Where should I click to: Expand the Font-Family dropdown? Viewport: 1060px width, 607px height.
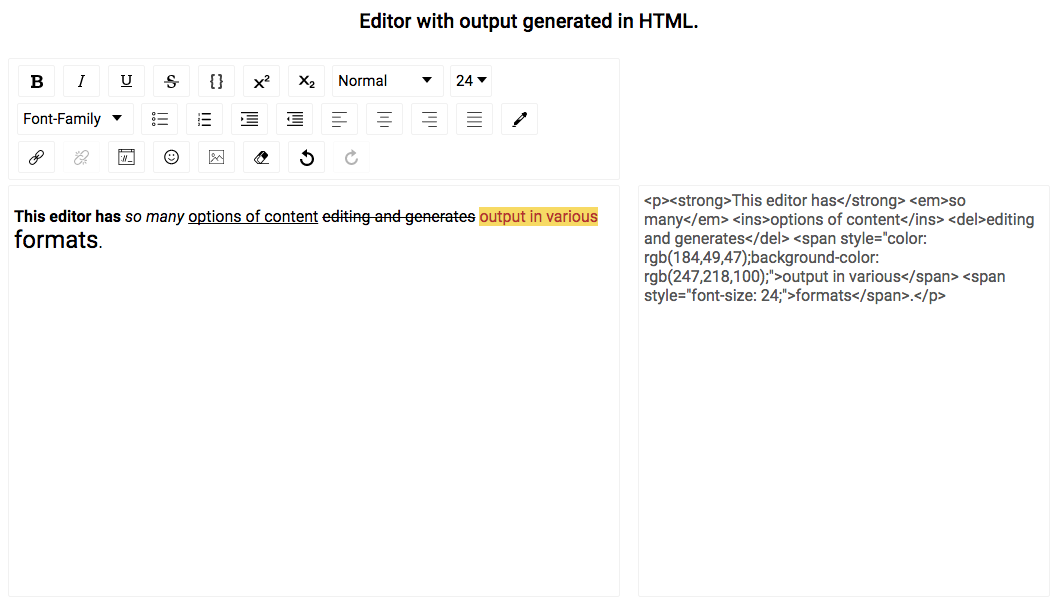(x=74, y=118)
